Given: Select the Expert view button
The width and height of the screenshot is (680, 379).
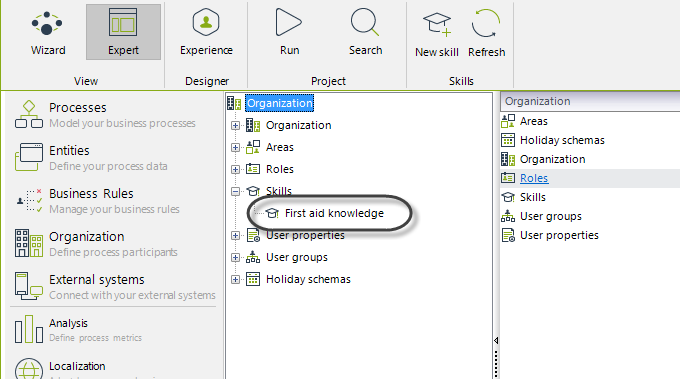Looking at the screenshot, I should pyautogui.click(x=123, y=33).
